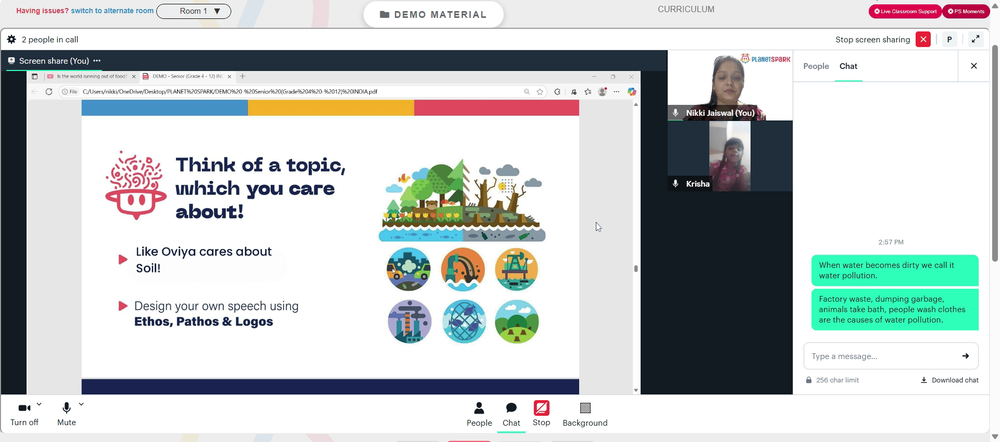
Task: Open call settings gear icon
Action: coord(11,40)
